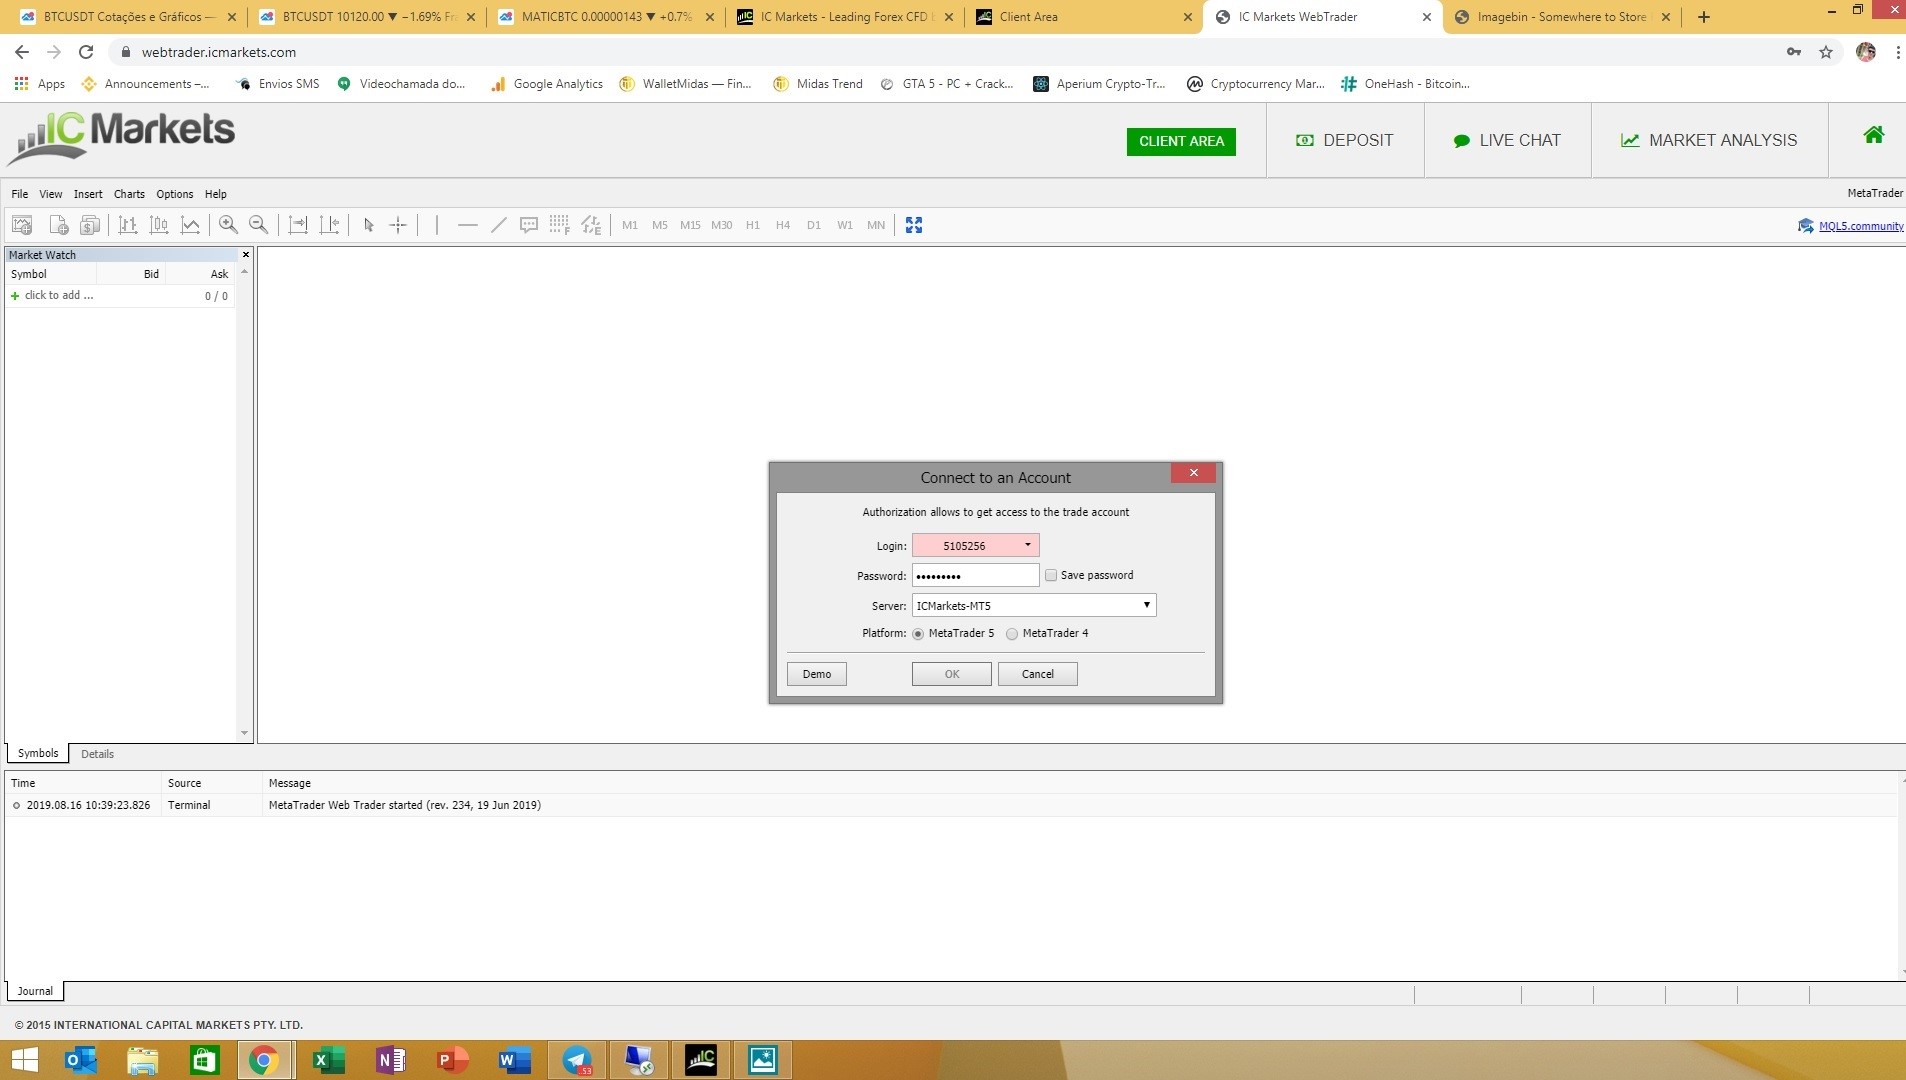Image resolution: width=1906 pixels, height=1080 pixels.
Task: Confirm login with OK button
Action: [x=952, y=674]
